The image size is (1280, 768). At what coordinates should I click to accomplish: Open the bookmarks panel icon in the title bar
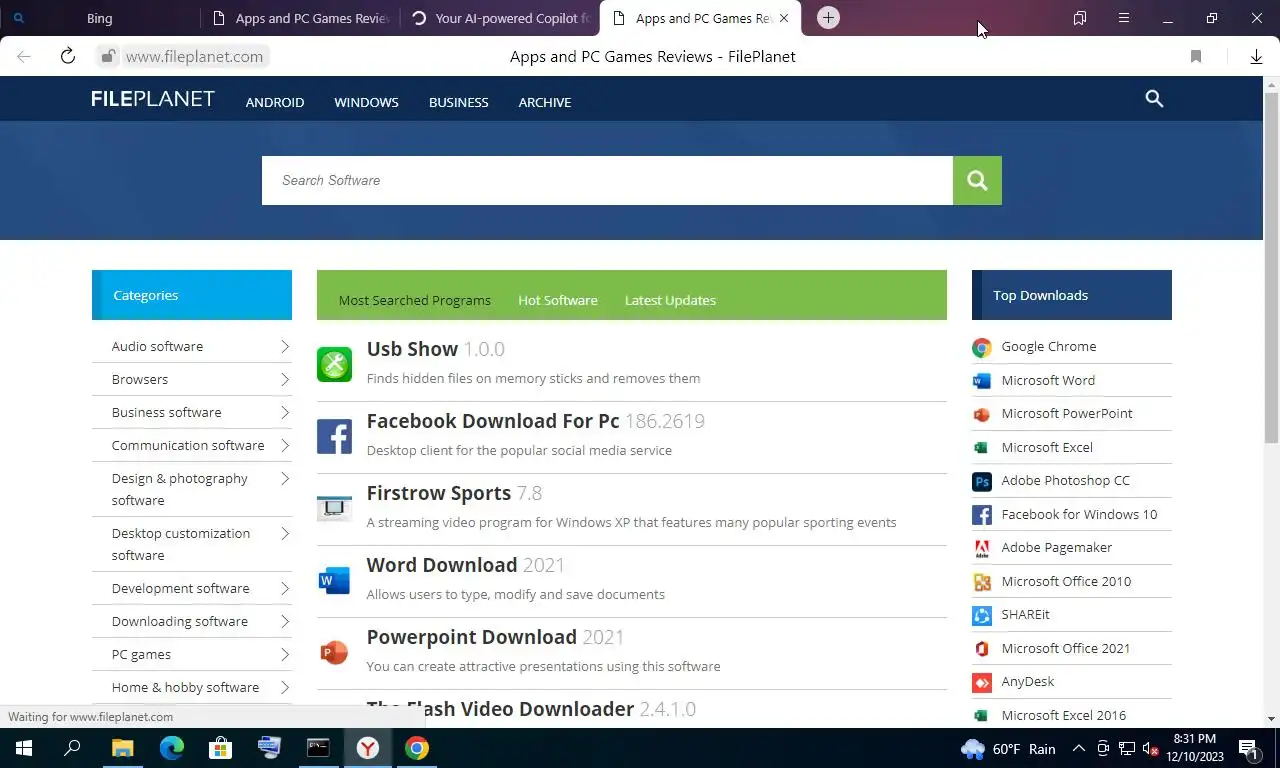1080,18
